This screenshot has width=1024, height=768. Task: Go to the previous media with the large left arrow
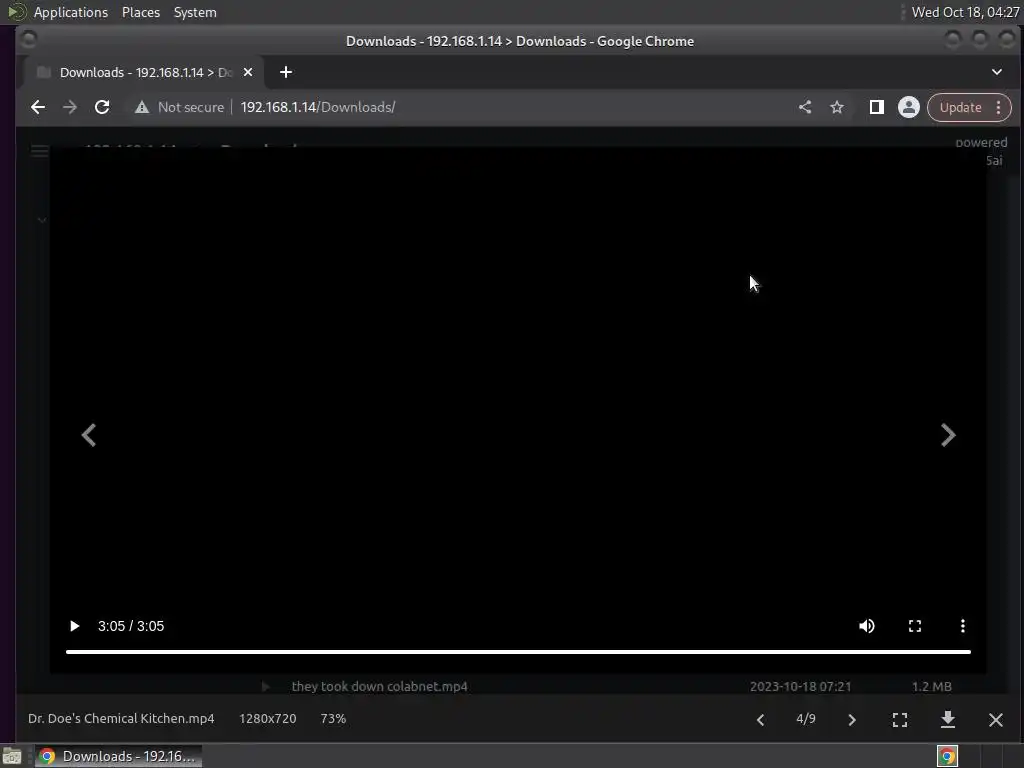(89, 435)
